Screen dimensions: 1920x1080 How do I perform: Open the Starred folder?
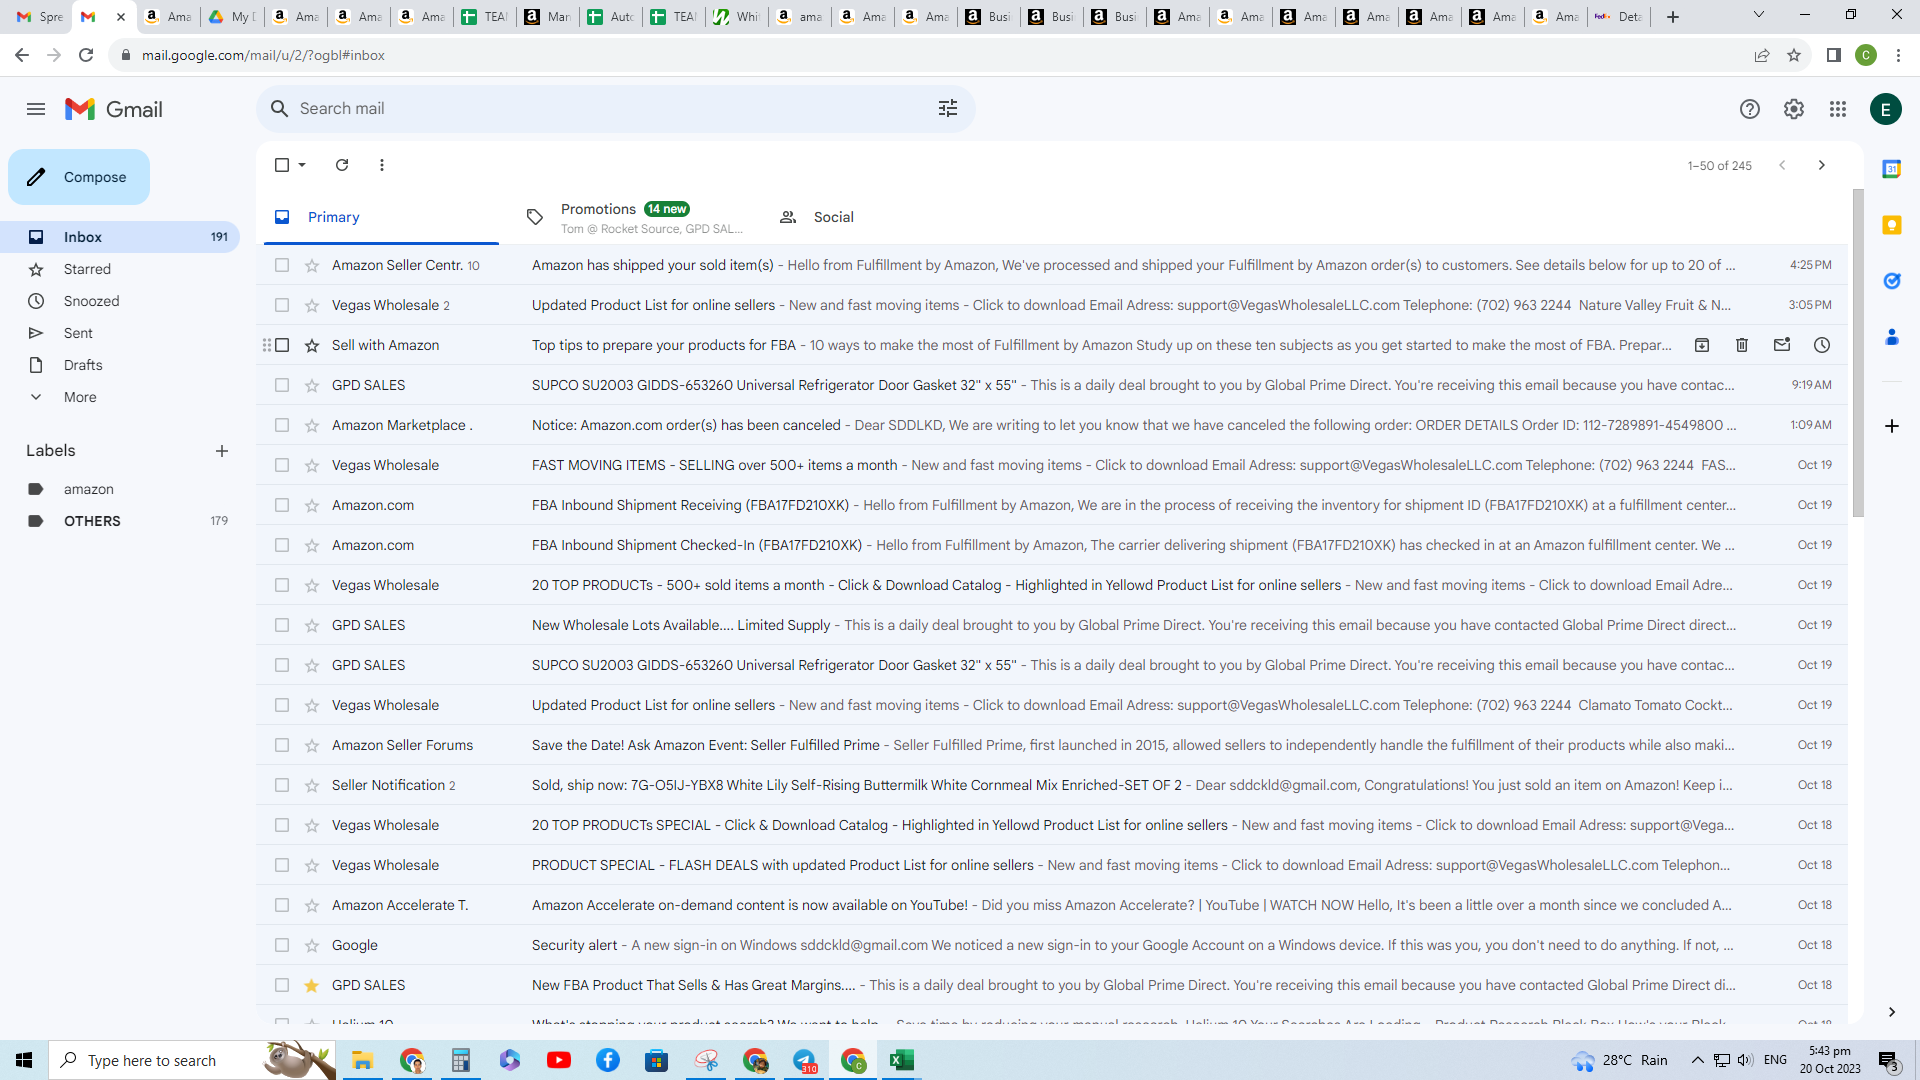120,269
